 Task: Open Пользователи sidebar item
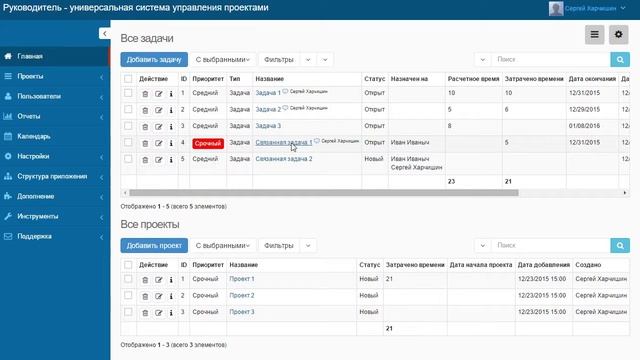click(55, 96)
